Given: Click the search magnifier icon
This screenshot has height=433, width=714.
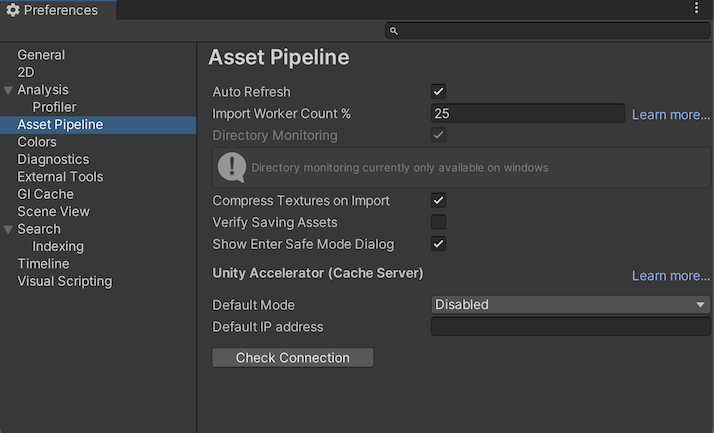Looking at the screenshot, I should 394,32.
